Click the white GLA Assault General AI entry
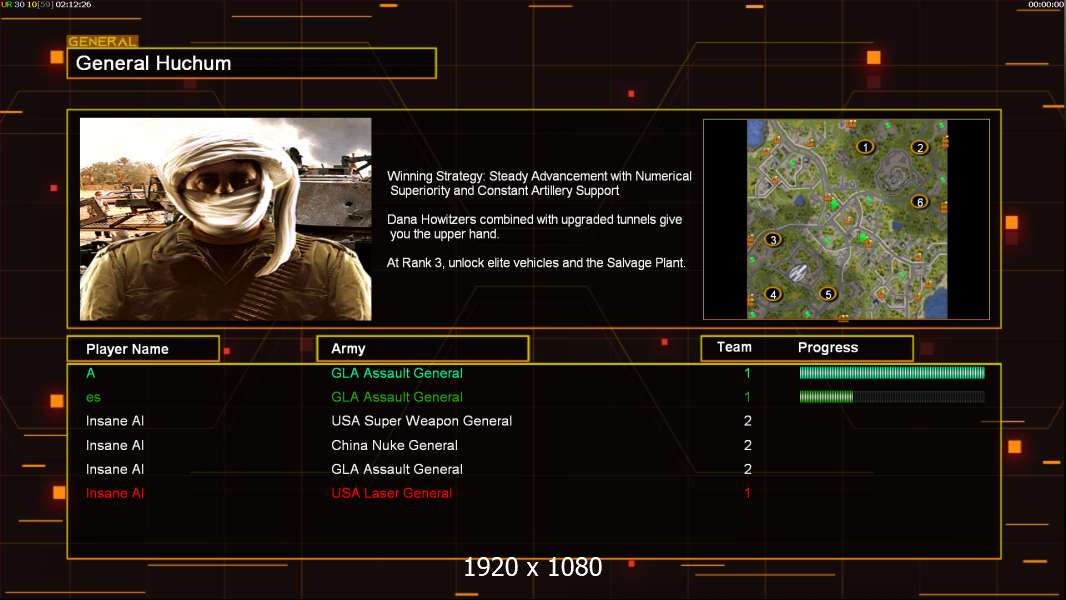 click(397, 469)
